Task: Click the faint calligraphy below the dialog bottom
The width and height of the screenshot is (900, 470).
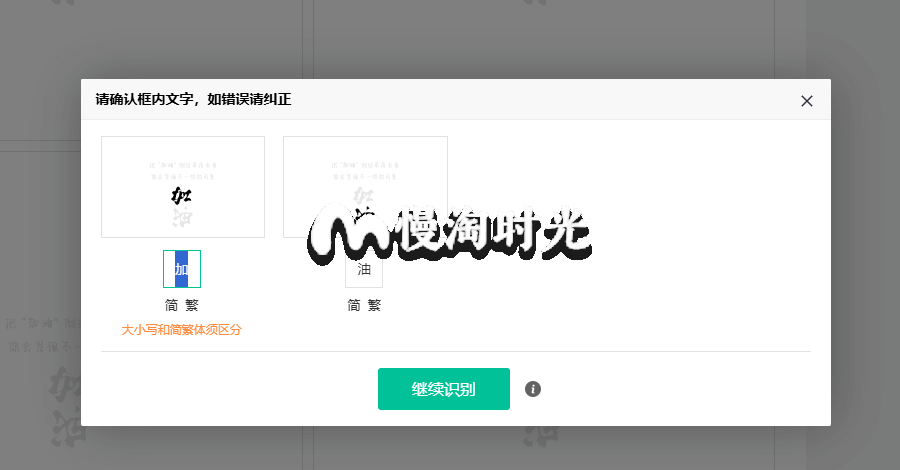Action: pos(541,435)
